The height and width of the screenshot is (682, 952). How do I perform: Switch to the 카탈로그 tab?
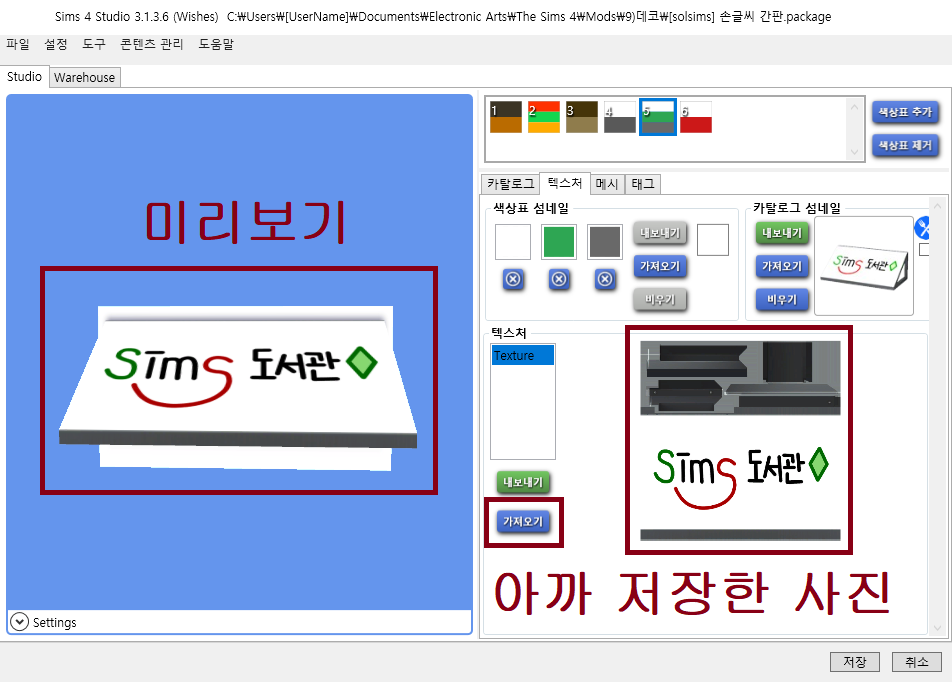click(511, 183)
